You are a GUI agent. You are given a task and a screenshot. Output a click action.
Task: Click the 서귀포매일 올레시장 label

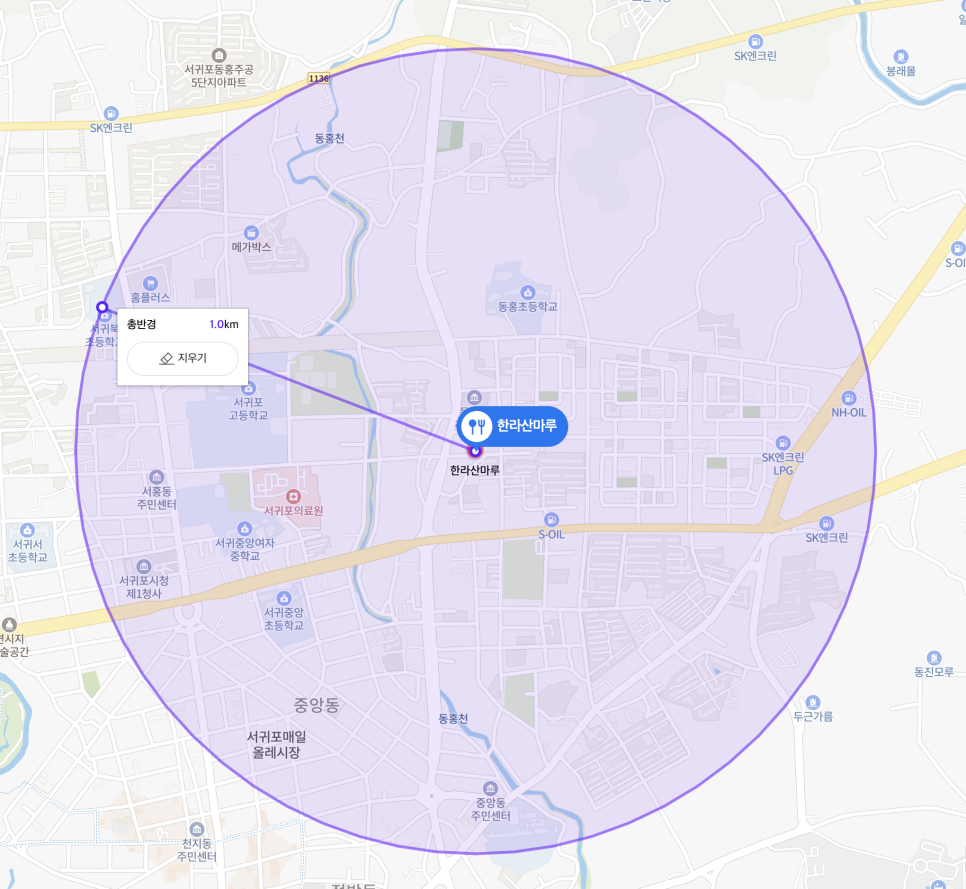coord(276,744)
